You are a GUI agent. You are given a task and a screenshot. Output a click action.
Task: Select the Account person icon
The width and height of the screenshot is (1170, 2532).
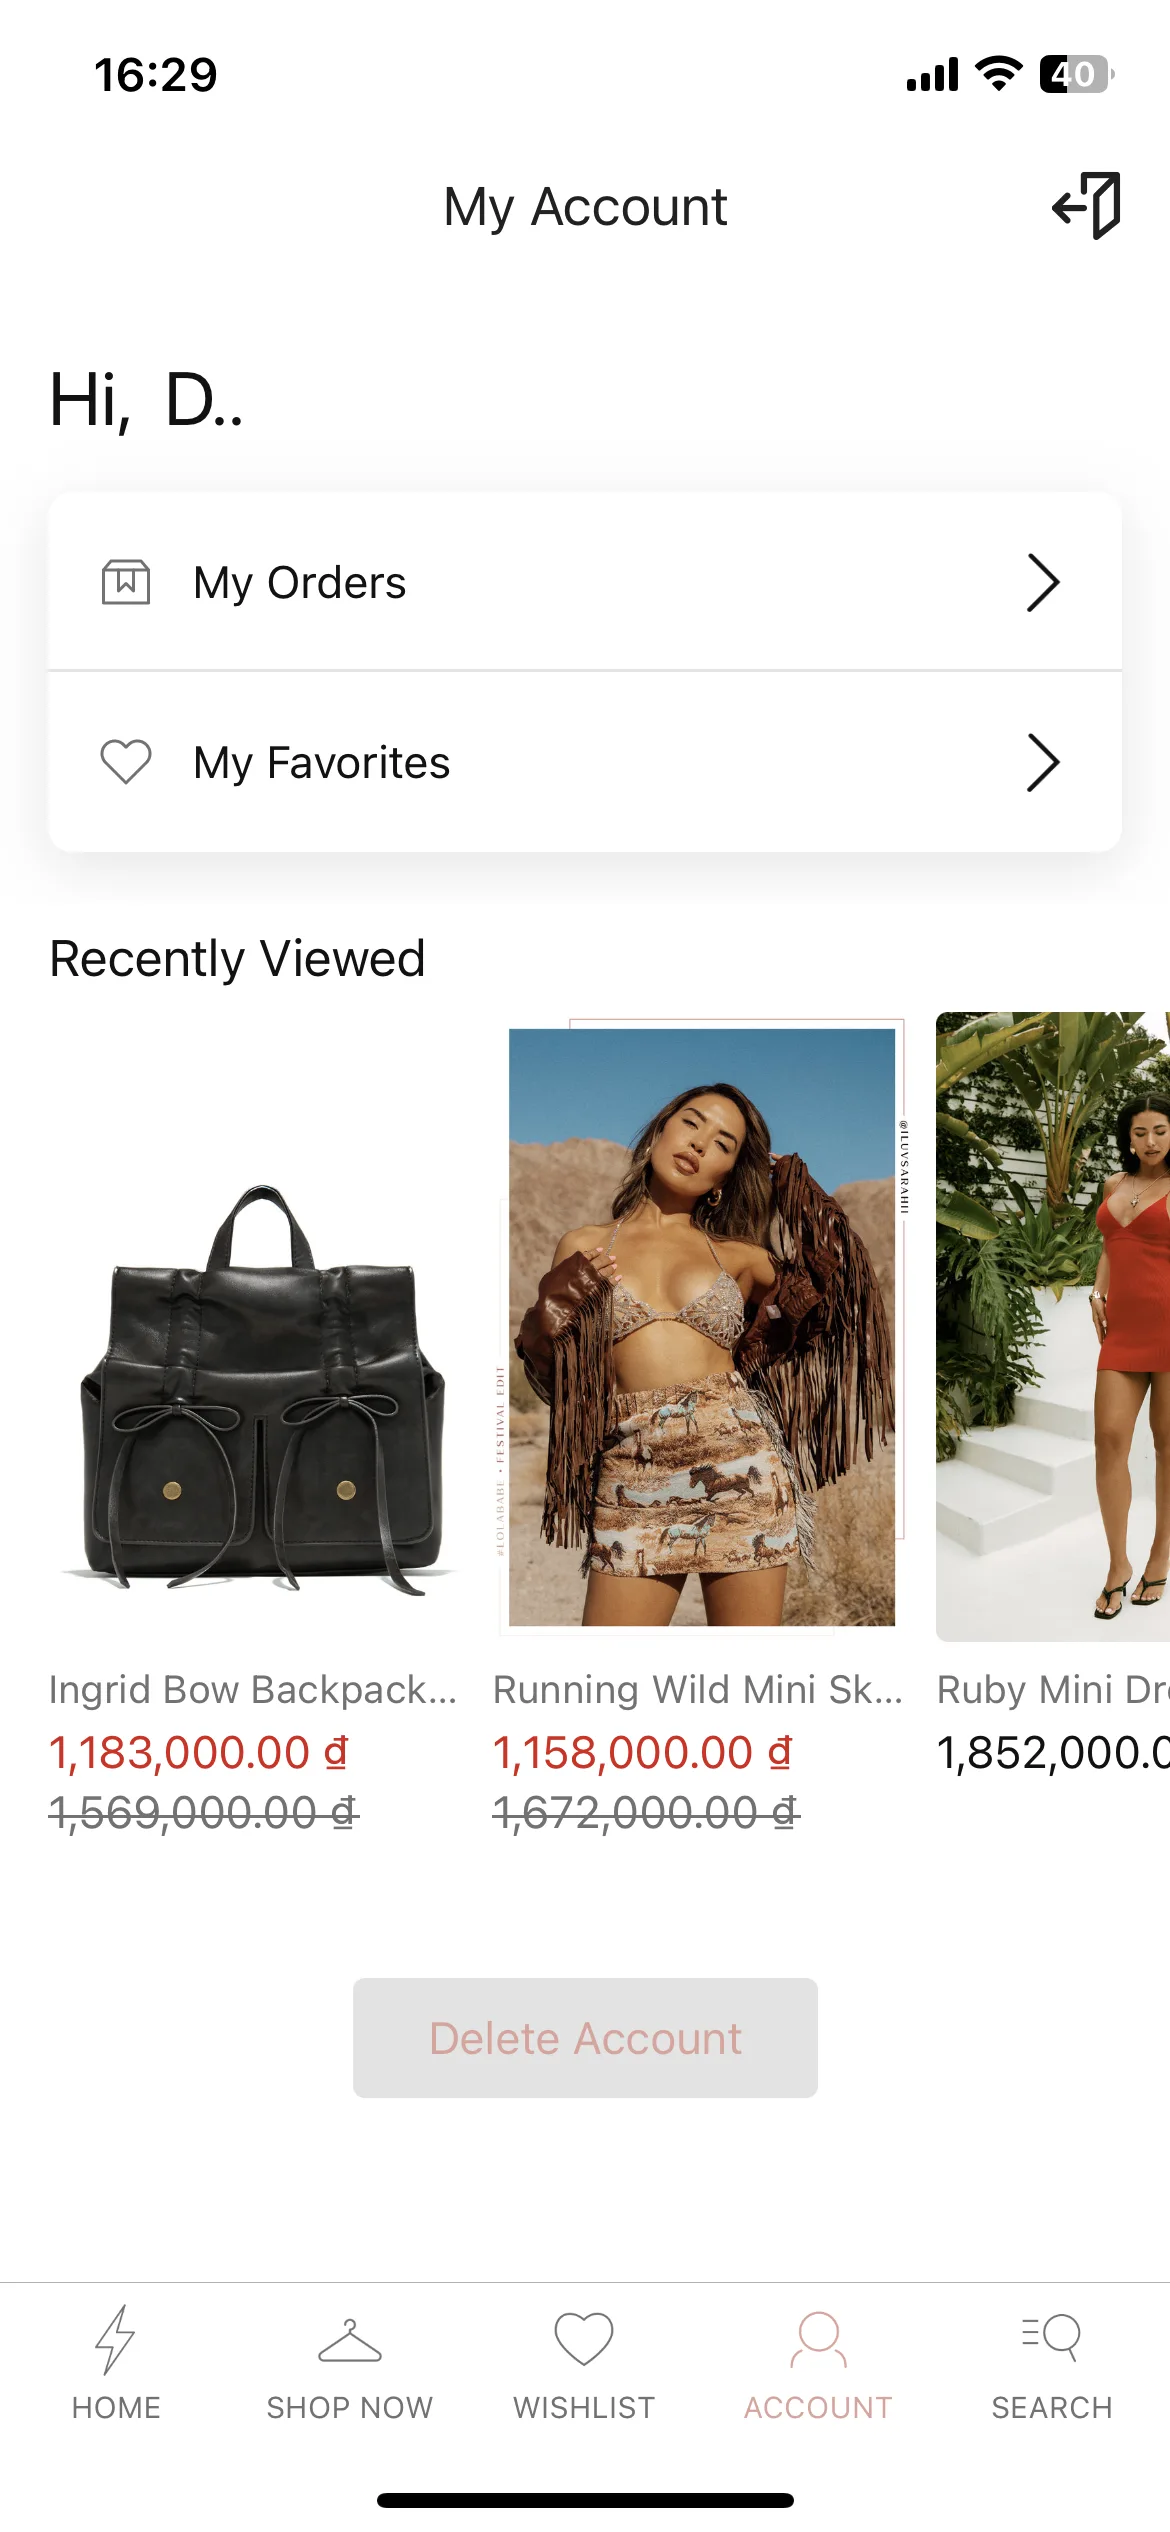pos(818,2340)
